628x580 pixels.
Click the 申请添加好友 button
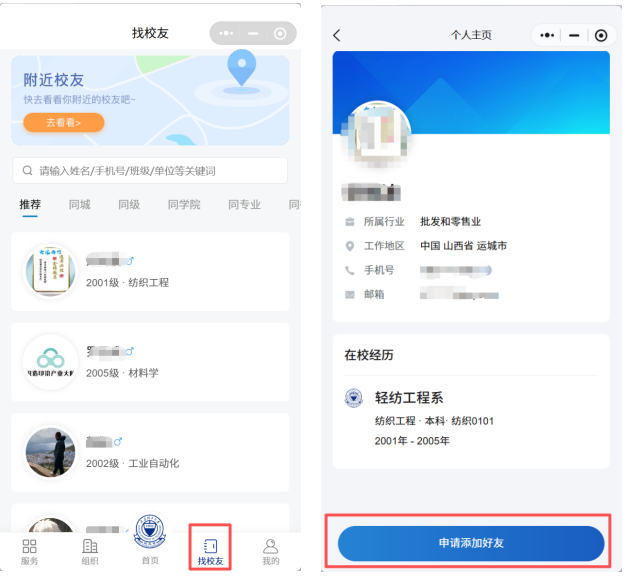[x=471, y=543]
